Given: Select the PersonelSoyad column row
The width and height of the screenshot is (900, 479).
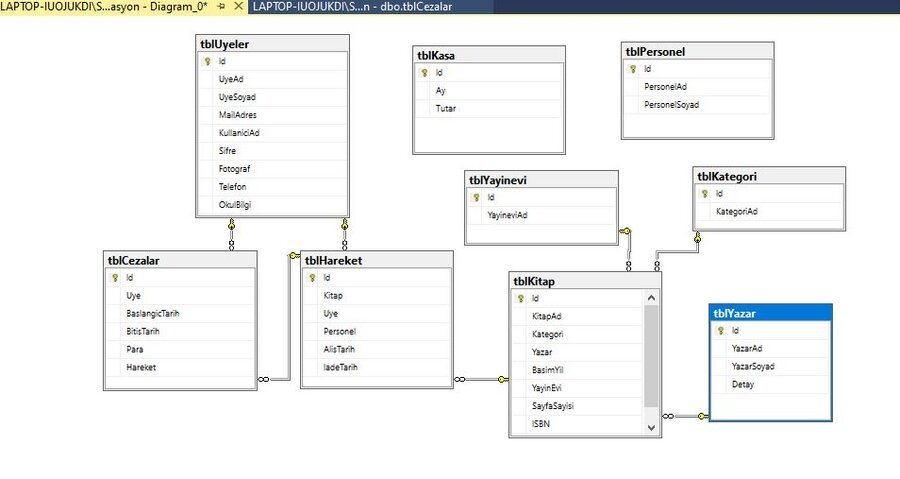Looking at the screenshot, I should click(x=697, y=104).
